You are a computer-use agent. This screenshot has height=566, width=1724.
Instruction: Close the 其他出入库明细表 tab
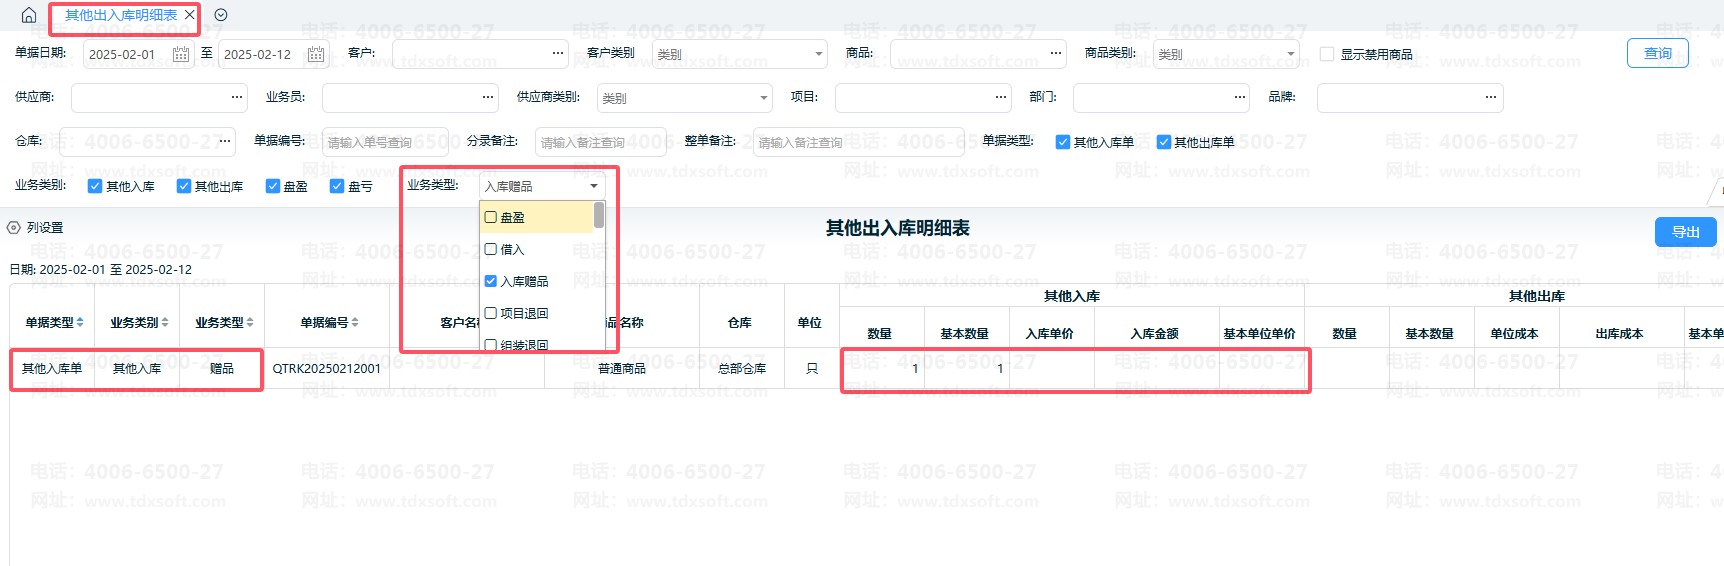tap(190, 15)
